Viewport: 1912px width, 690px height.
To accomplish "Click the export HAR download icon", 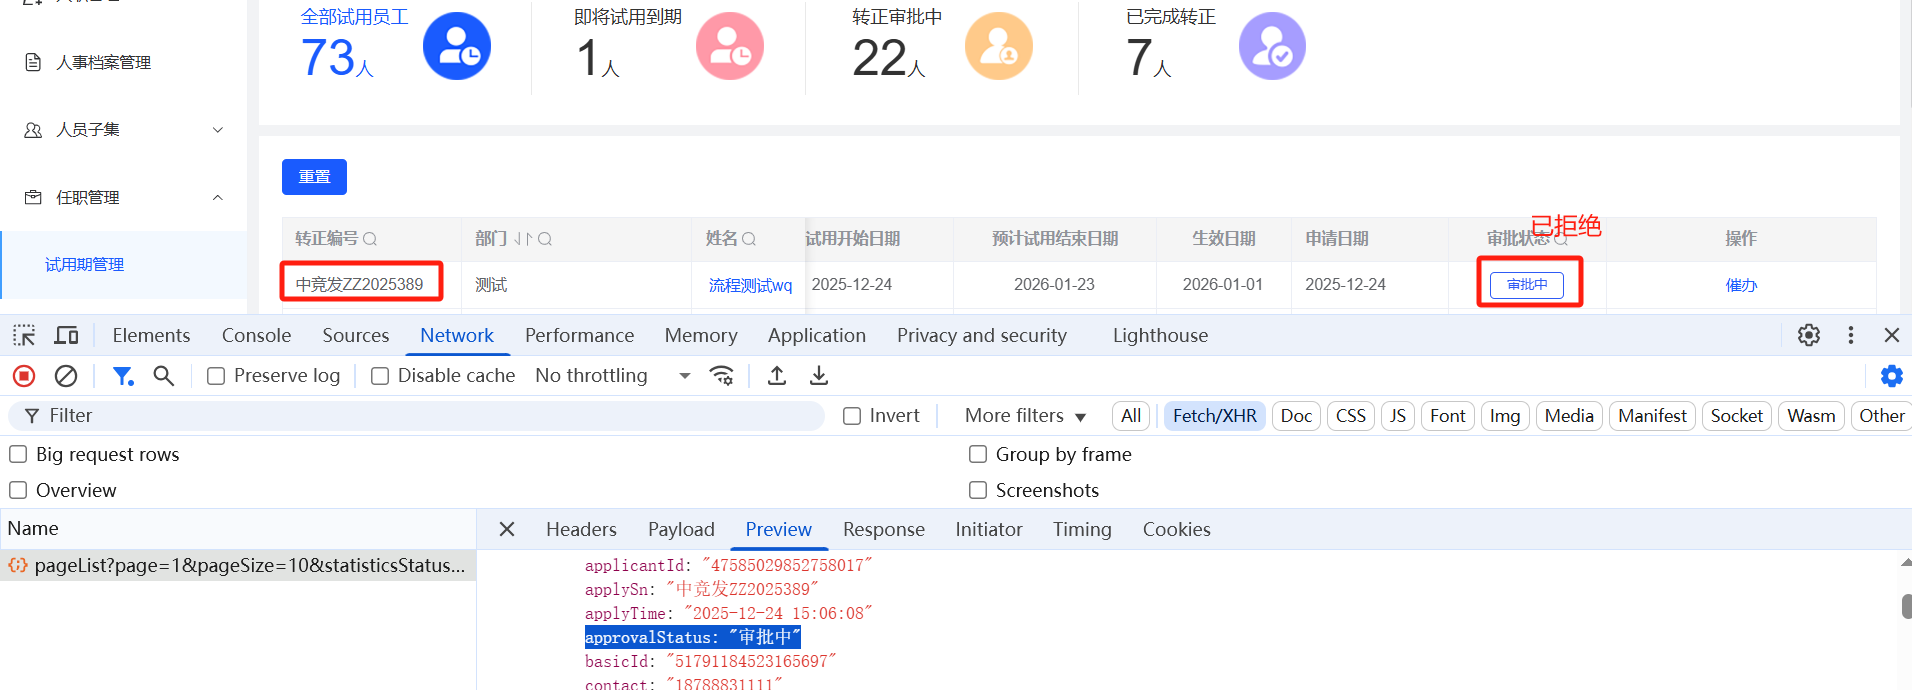I will (x=819, y=376).
